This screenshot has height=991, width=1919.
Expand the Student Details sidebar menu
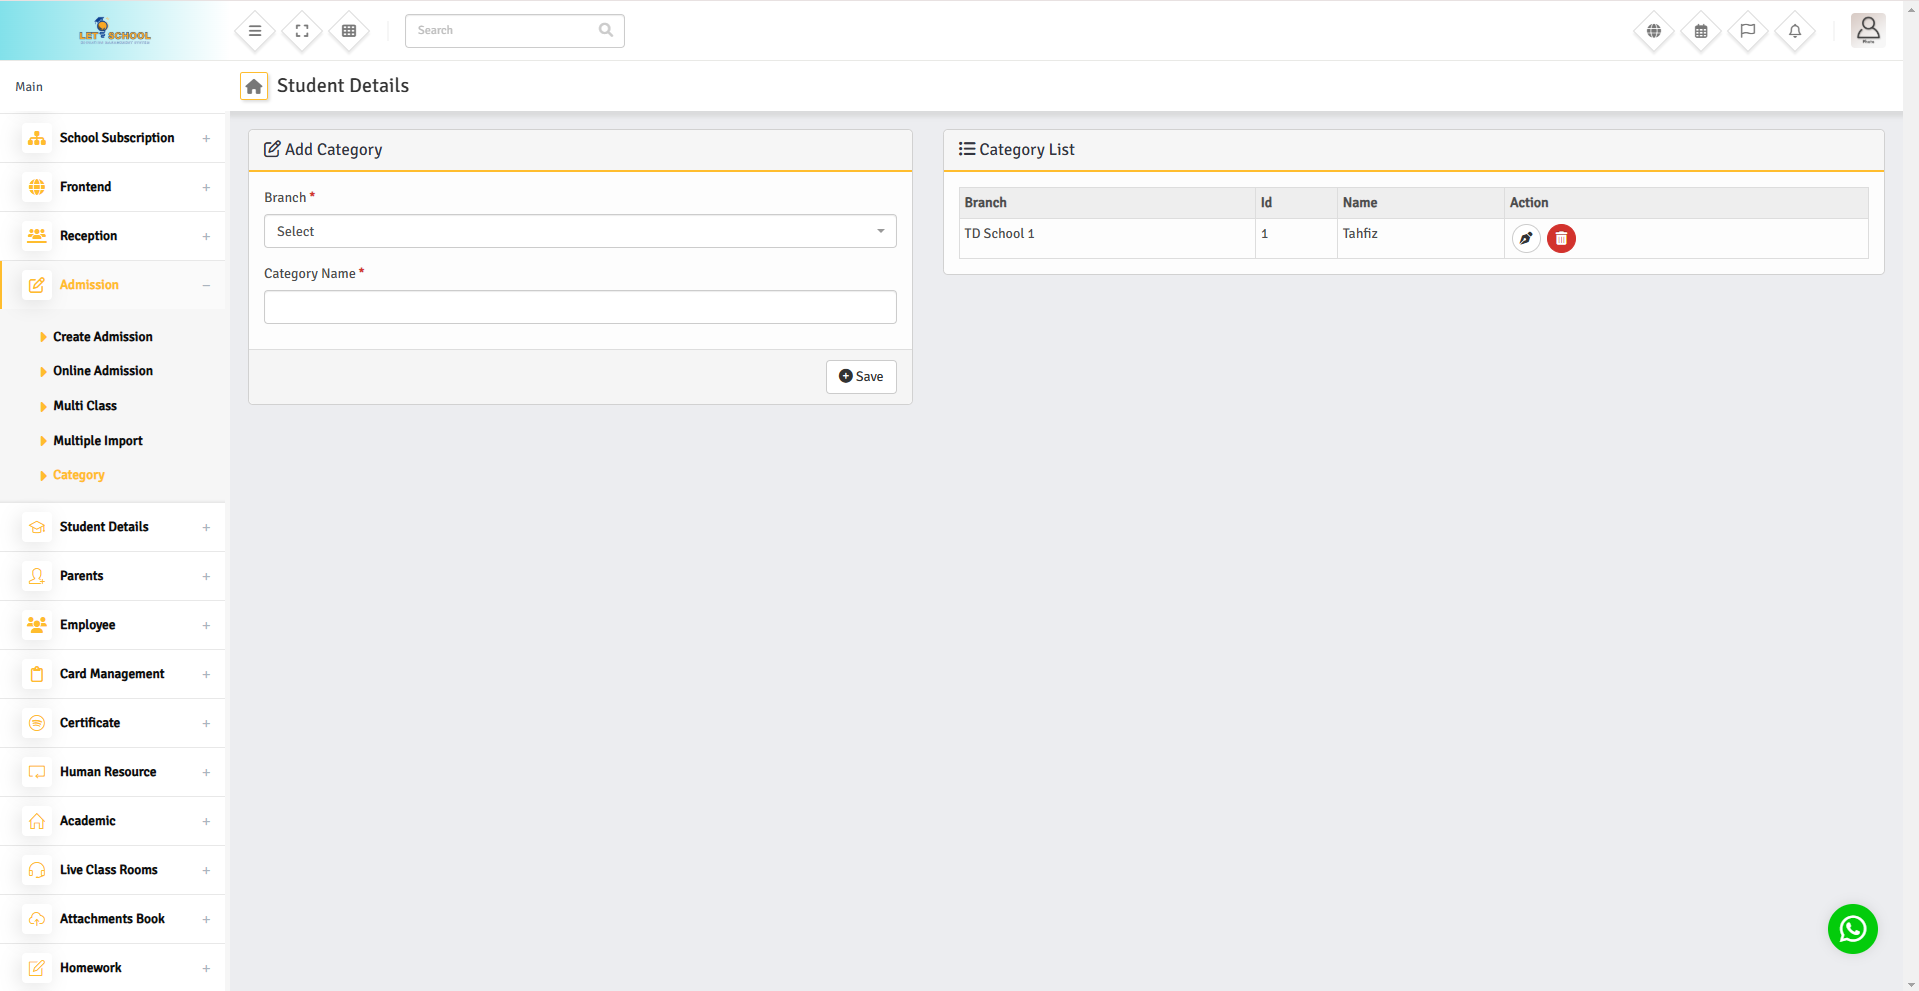pos(116,527)
